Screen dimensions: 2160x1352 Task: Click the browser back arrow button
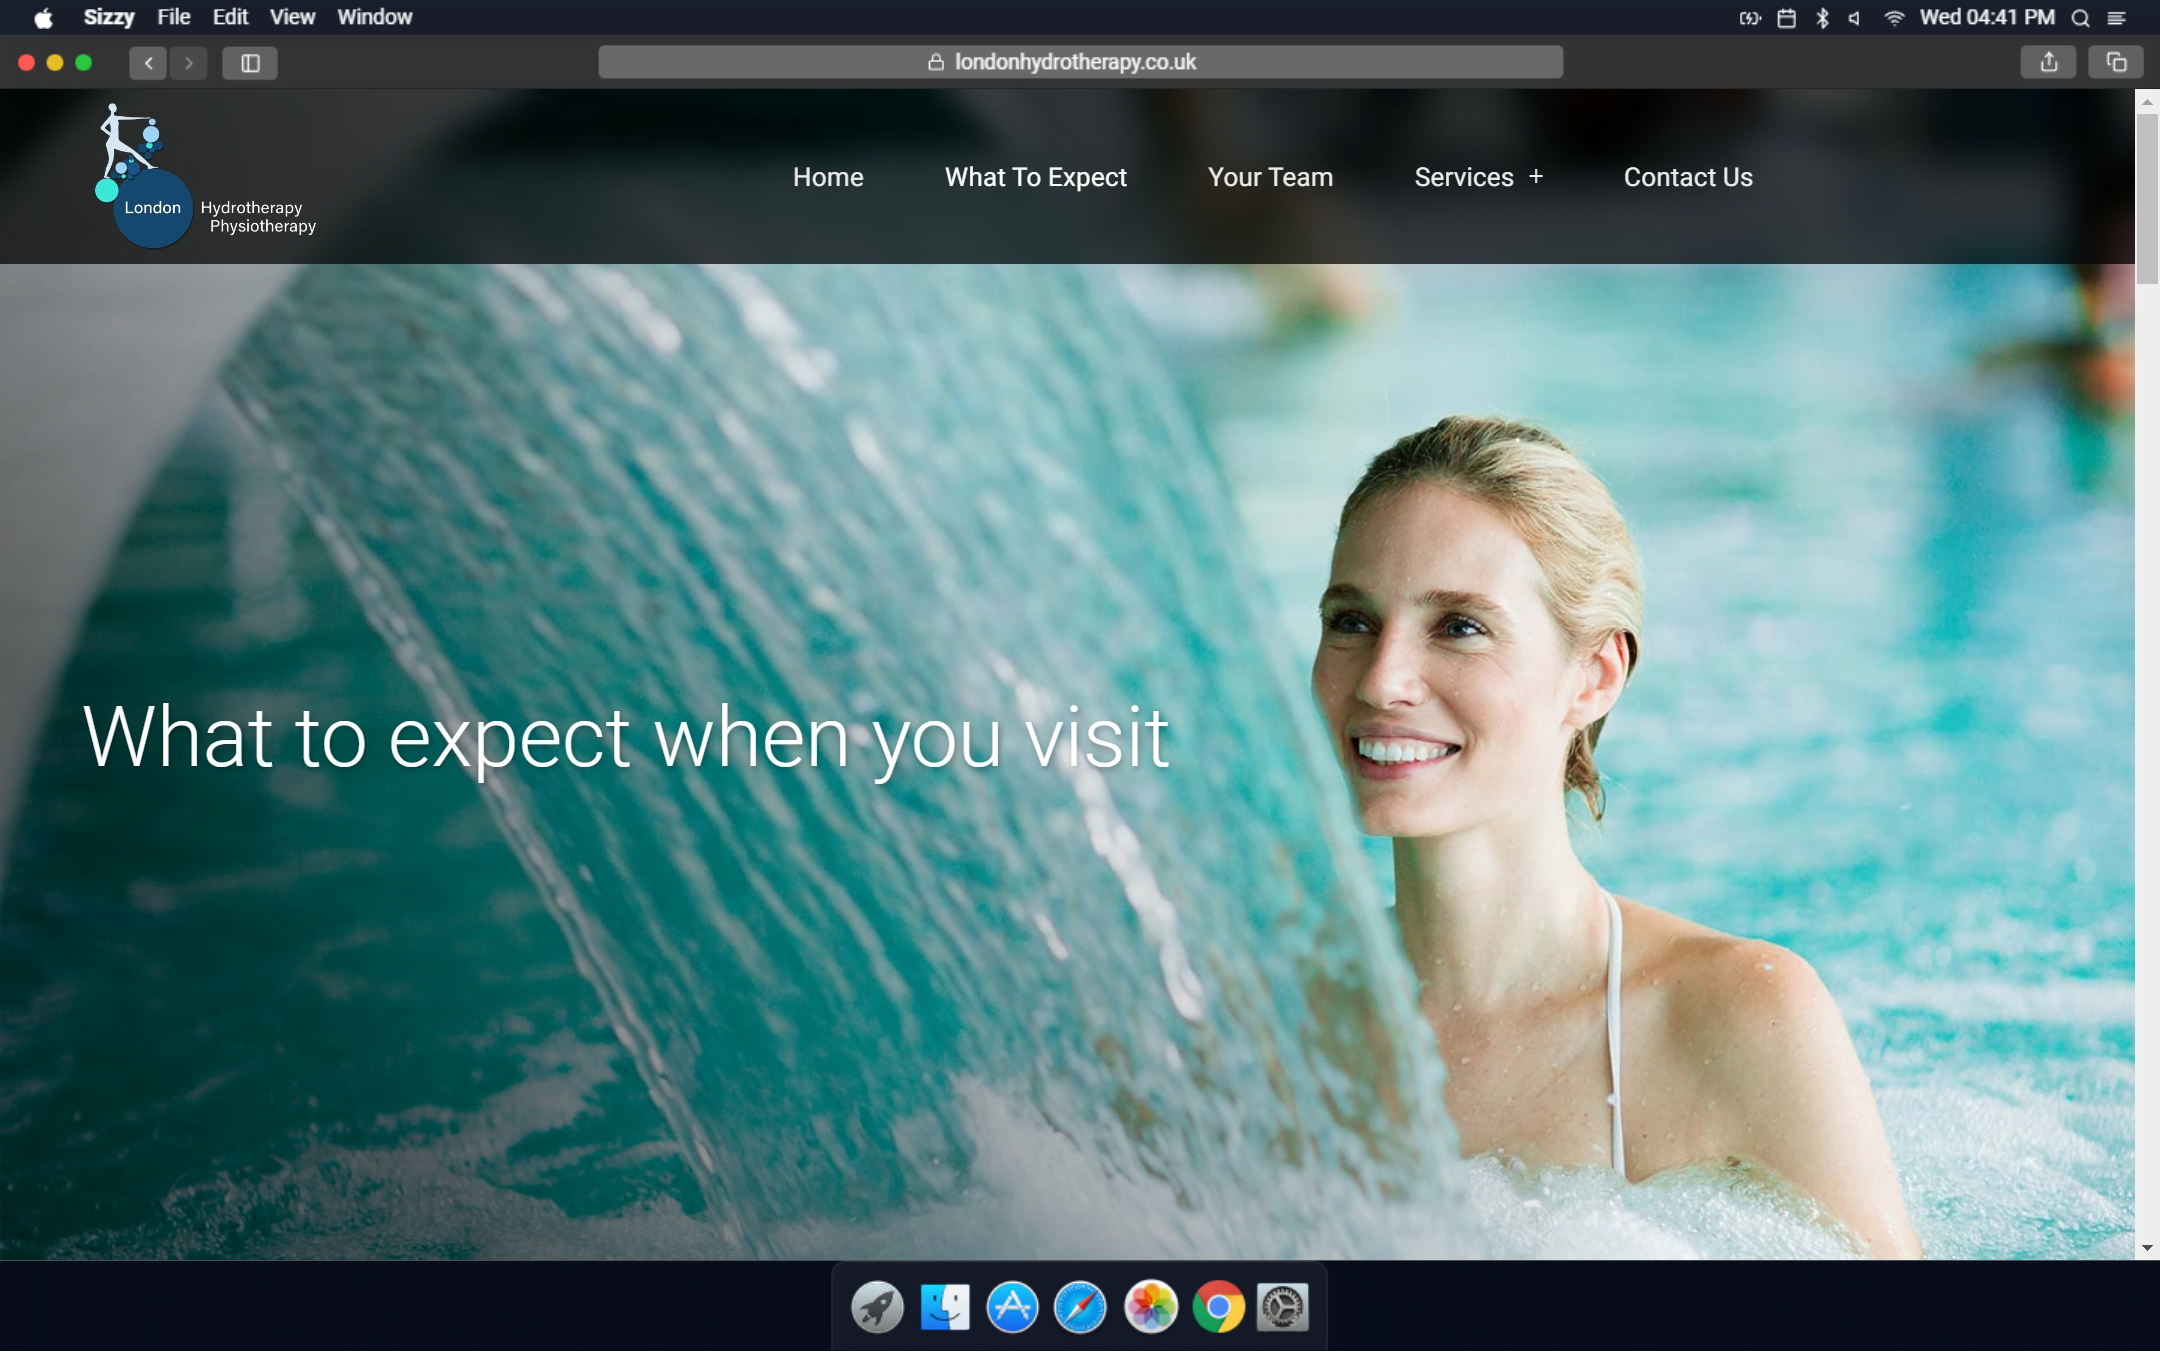148,63
